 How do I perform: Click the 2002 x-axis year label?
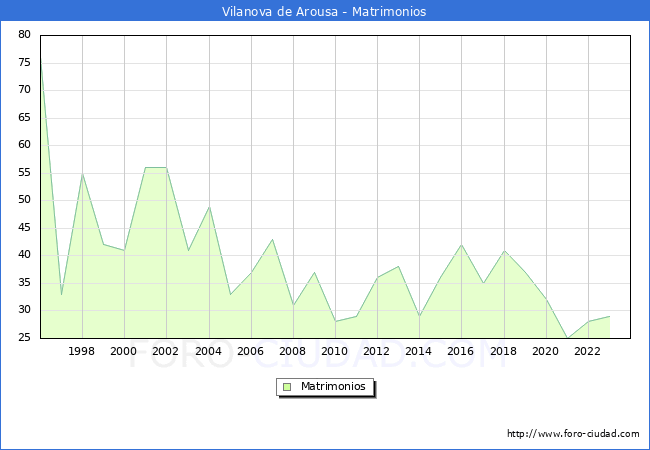point(165,351)
